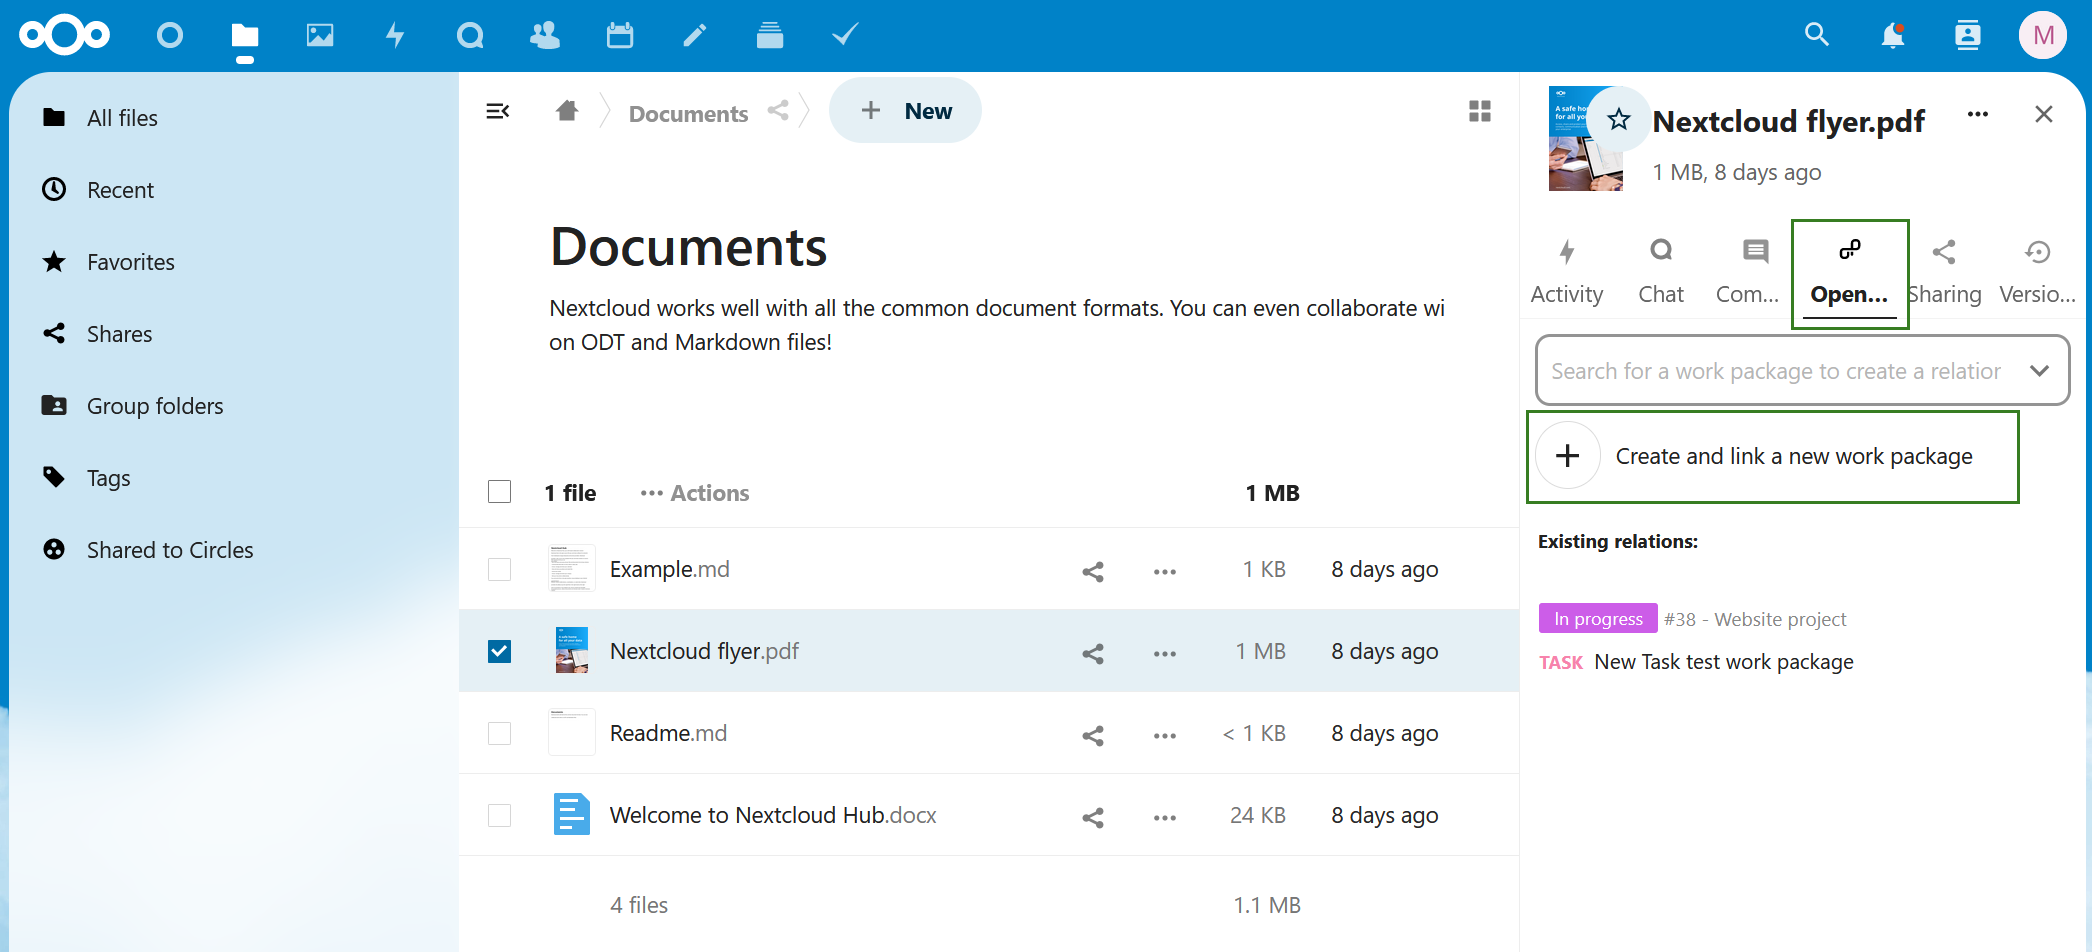Open notifications via the bell icon
Screen dimensions: 2092x952
(1893, 34)
